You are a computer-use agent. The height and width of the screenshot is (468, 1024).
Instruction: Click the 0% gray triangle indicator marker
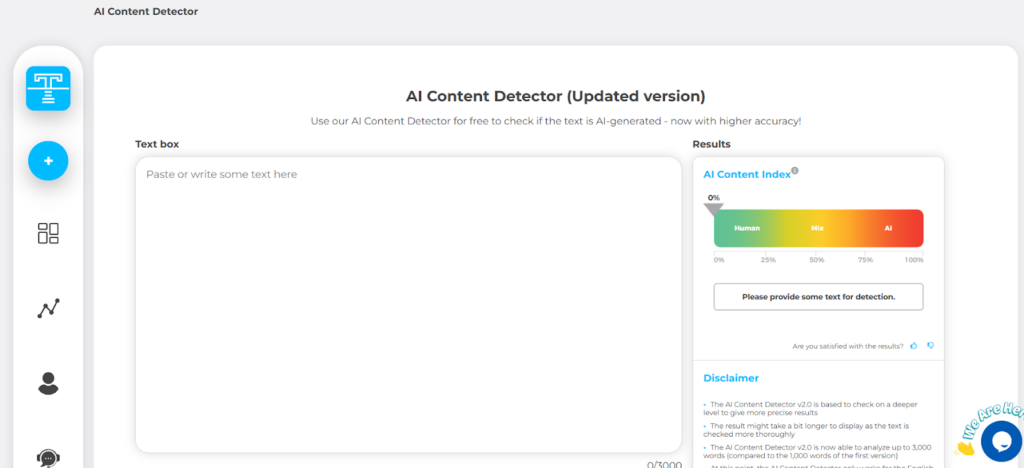click(713, 209)
